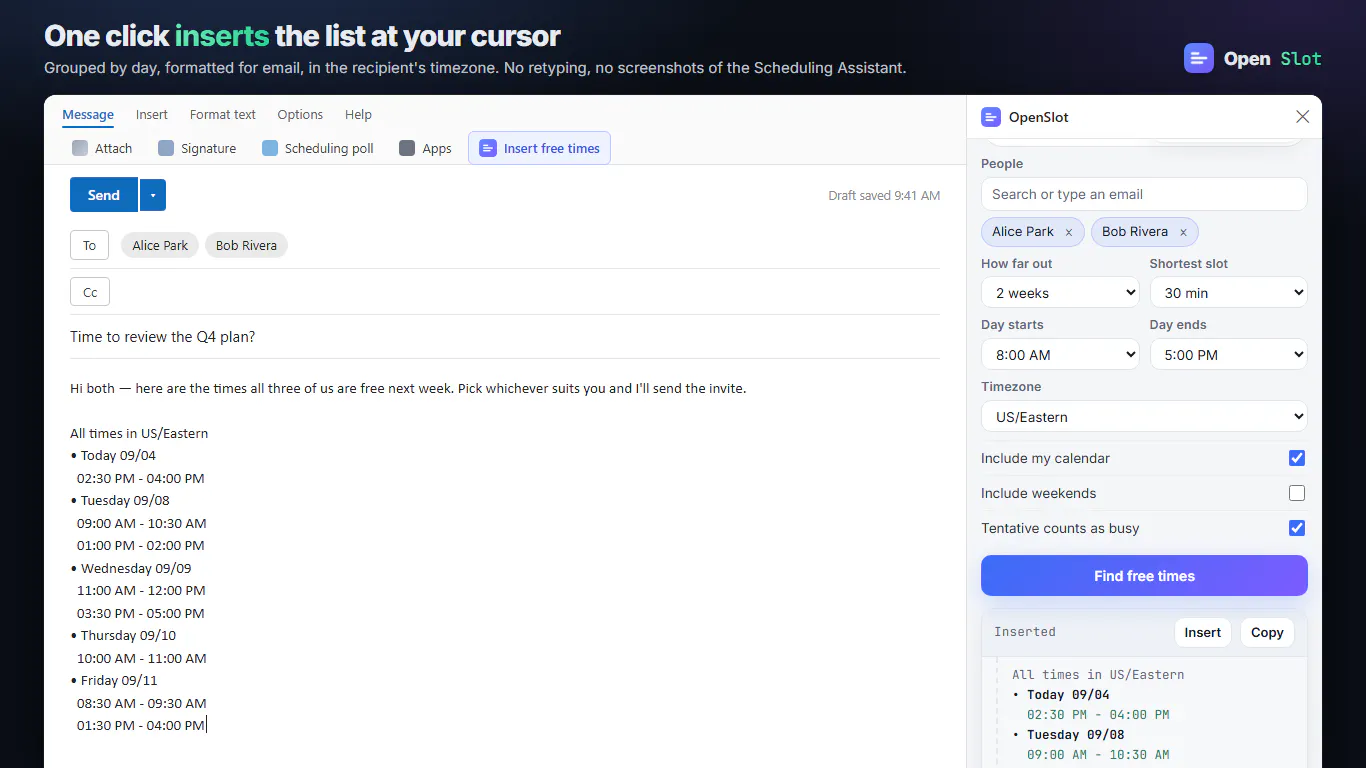Image resolution: width=1366 pixels, height=768 pixels.
Task: Click 'Draft saved 9:41 AM' text
Action: click(884, 195)
